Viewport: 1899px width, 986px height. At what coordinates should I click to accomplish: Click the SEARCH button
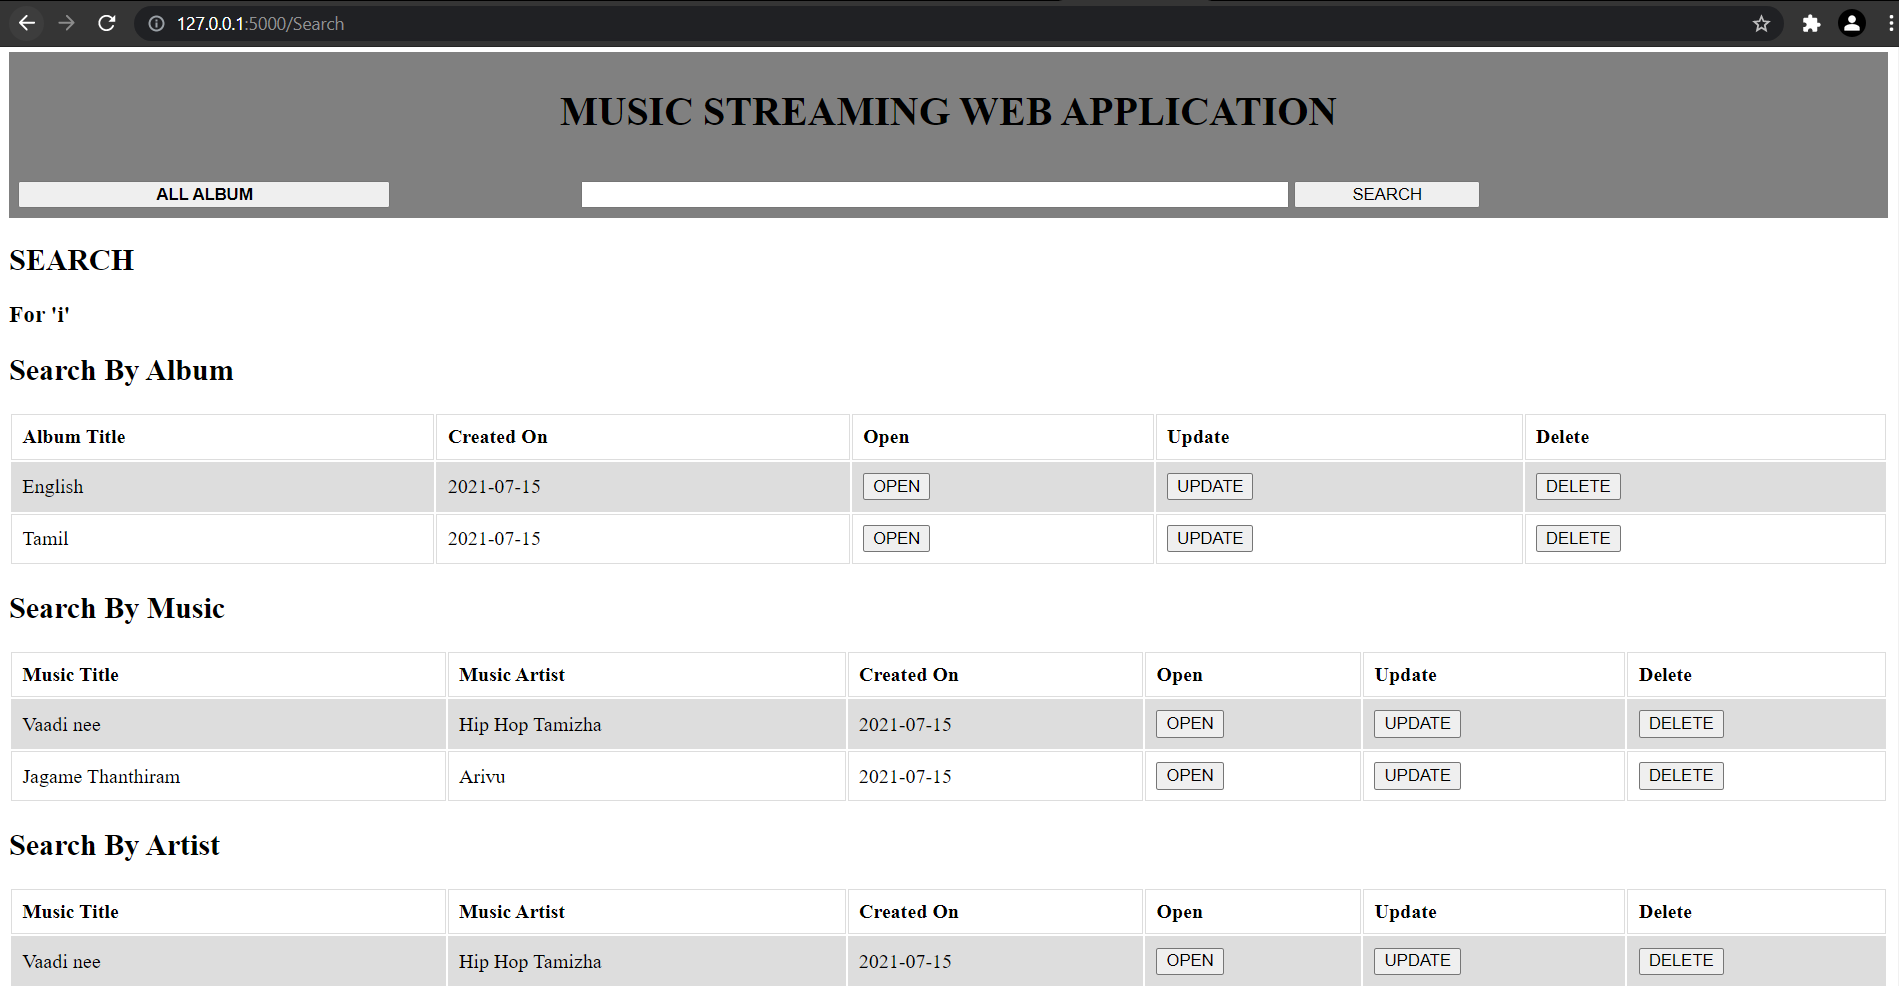click(1386, 194)
